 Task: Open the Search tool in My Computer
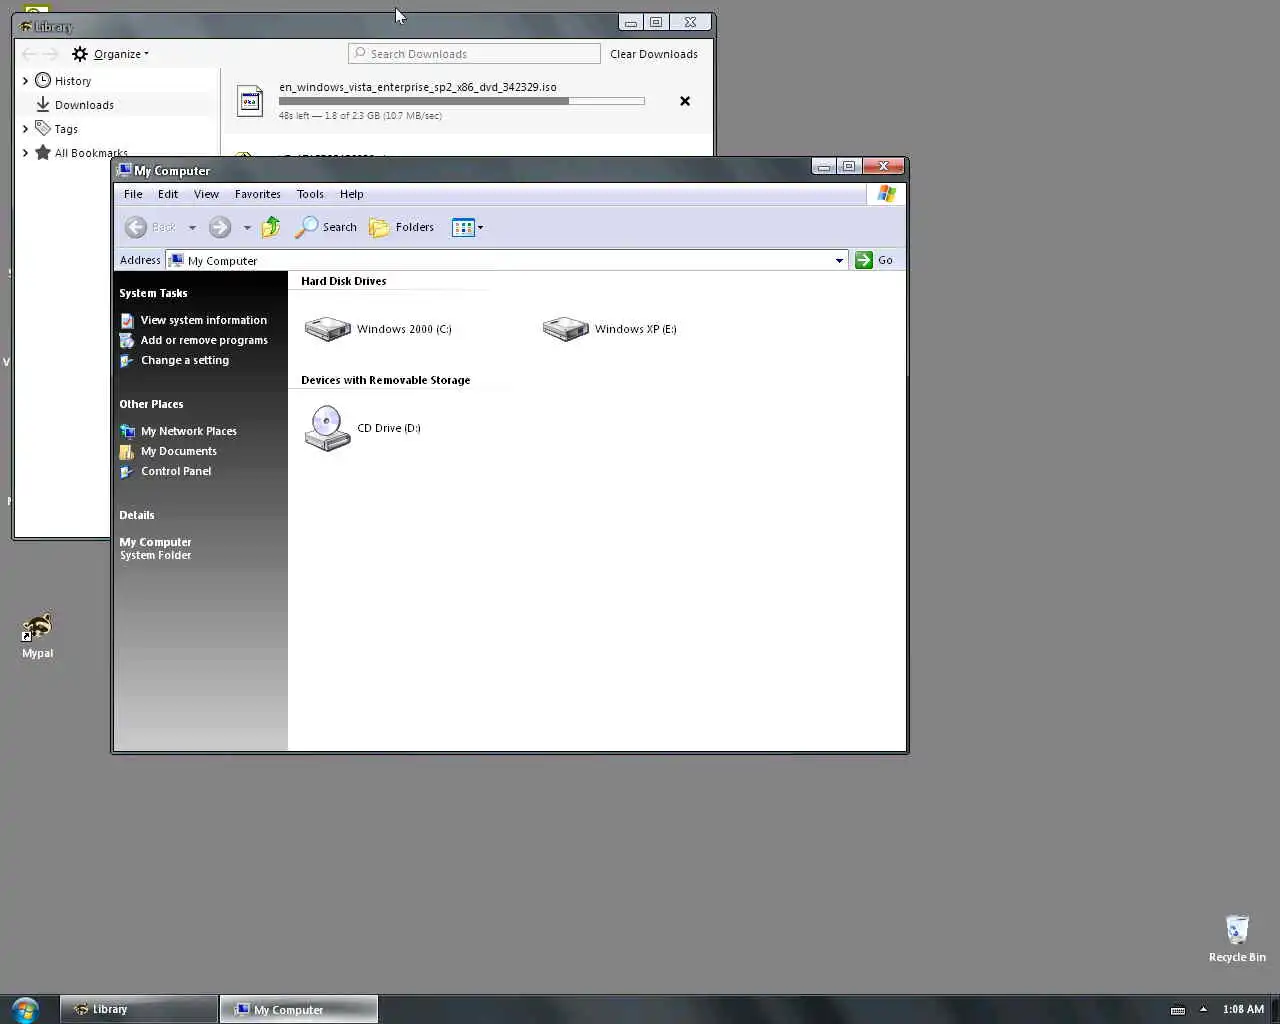pos(326,228)
